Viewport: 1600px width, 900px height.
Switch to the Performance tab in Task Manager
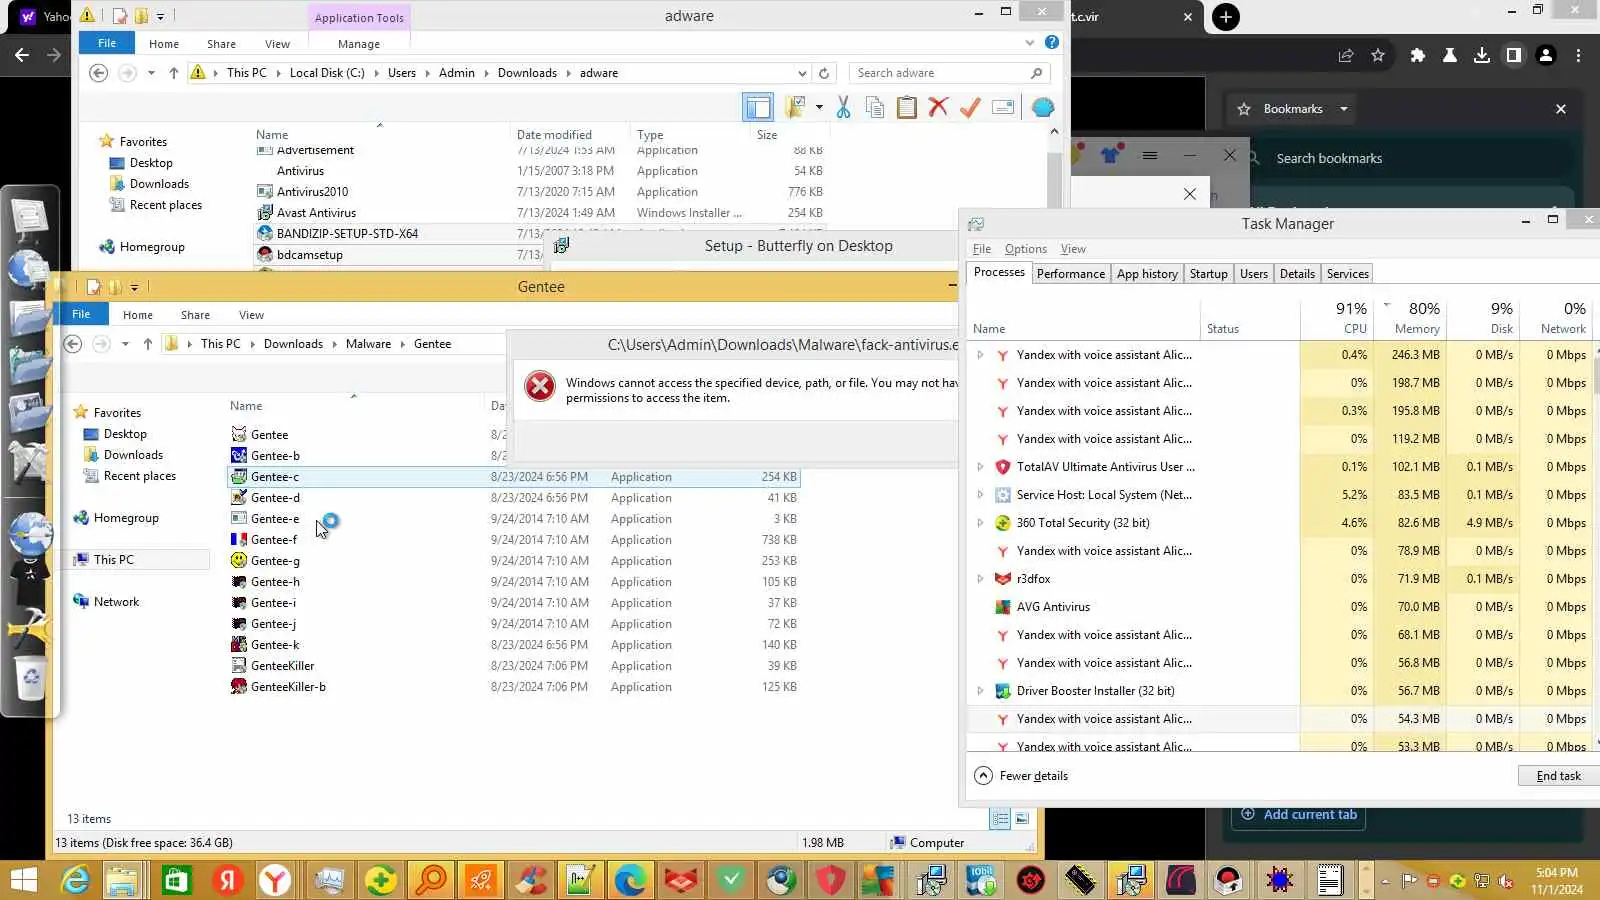pyautogui.click(x=1071, y=274)
